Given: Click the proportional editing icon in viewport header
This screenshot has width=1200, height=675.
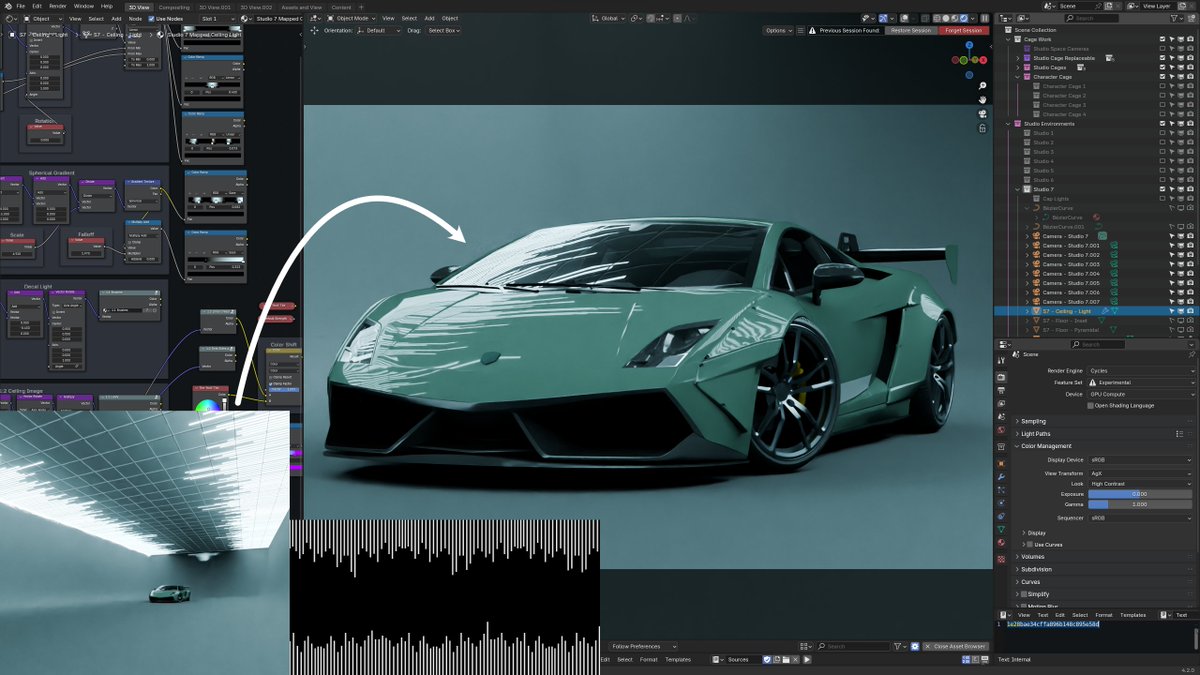Looking at the screenshot, I should (678, 18).
